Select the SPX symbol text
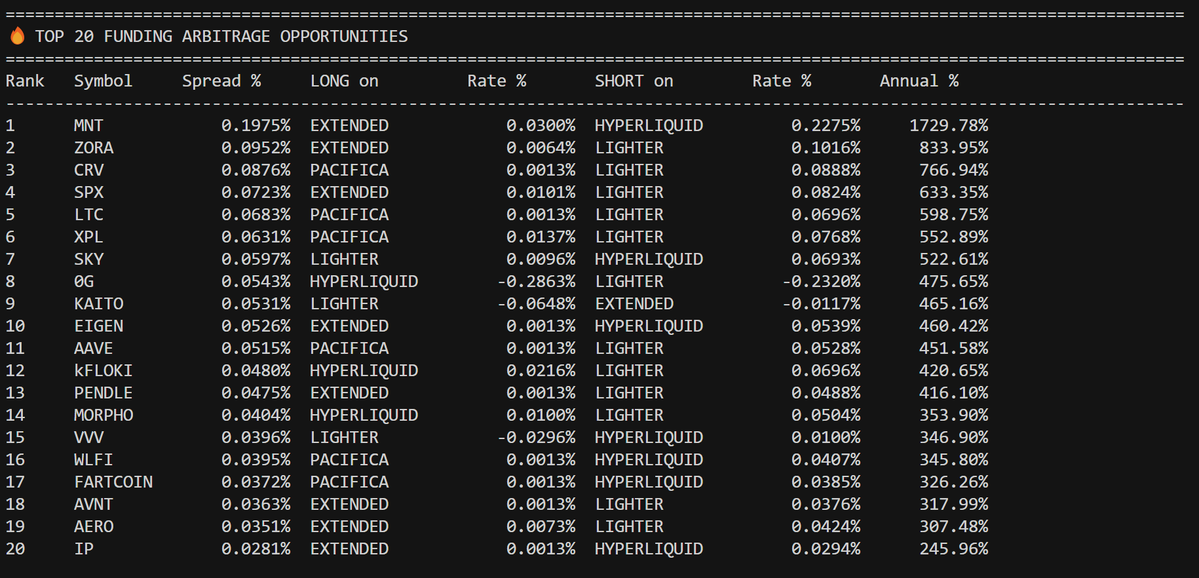 pyautogui.click(x=89, y=192)
